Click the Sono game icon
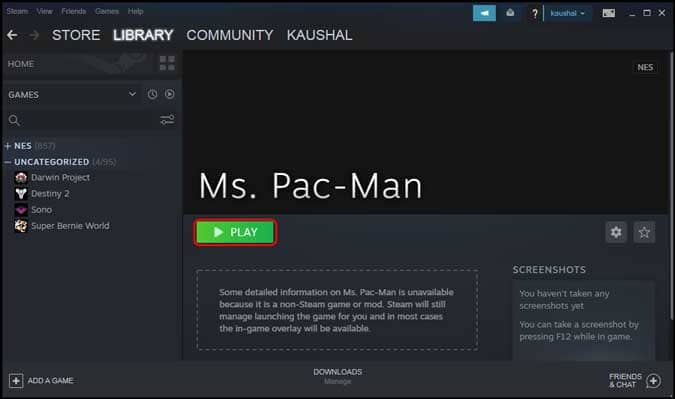The width and height of the screenshot is (675, 399). (21, 210)
